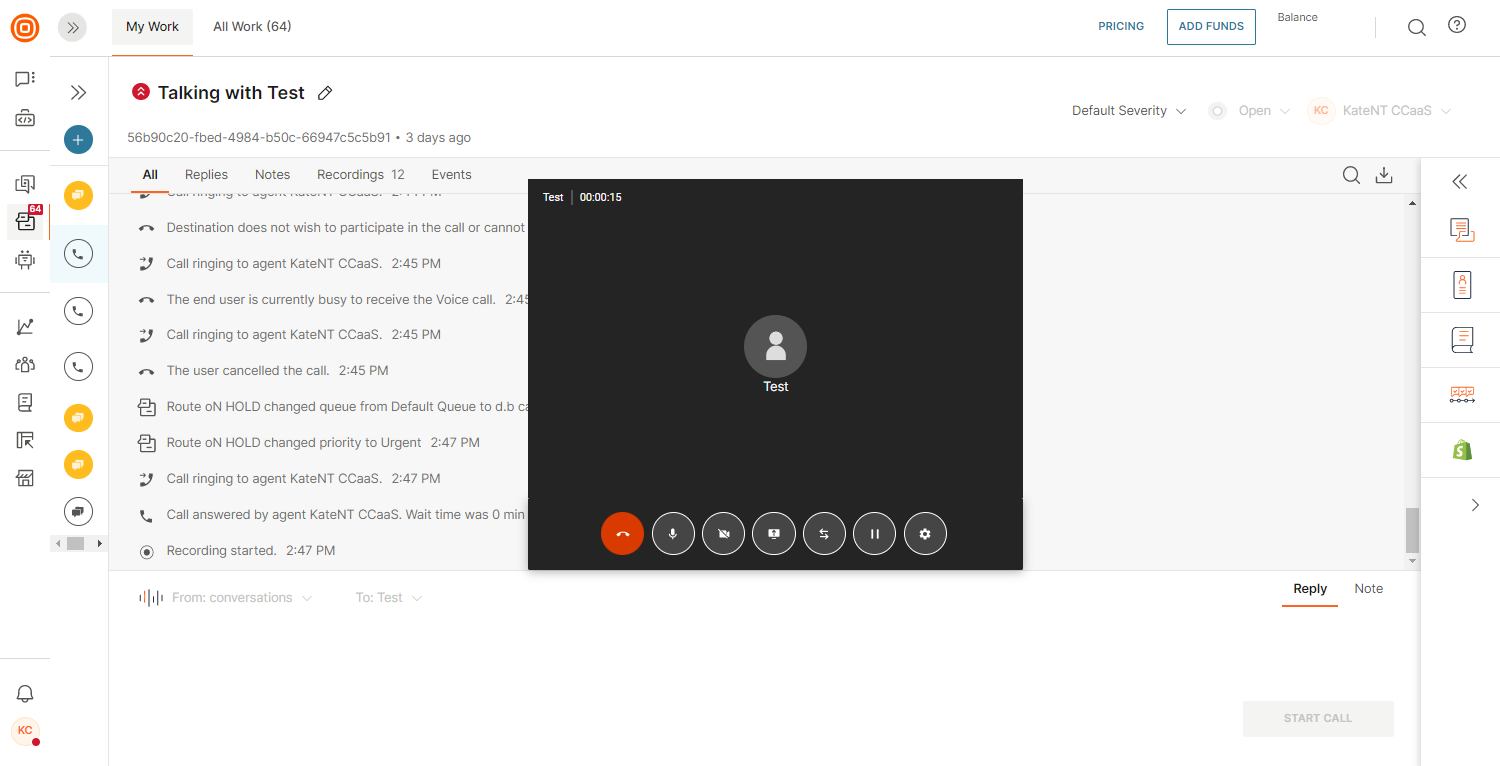This screenshot has height=766, width=1500.
Task: Share screen in the call window
Action: [774, 534]
